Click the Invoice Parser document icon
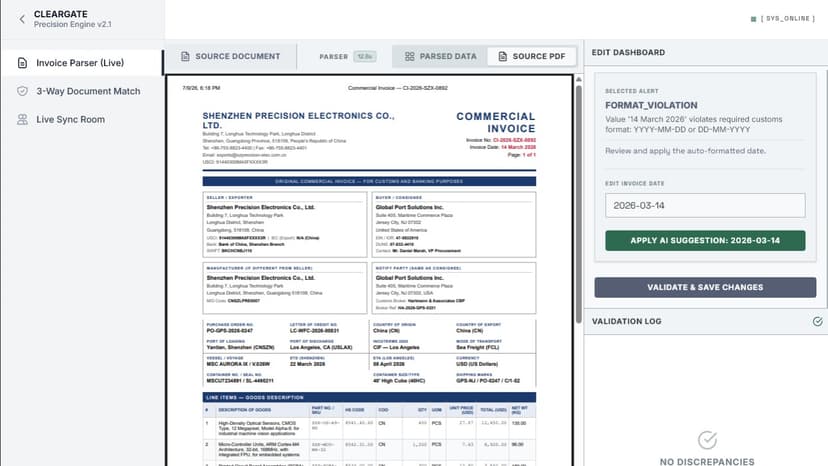 click(22, 63)
